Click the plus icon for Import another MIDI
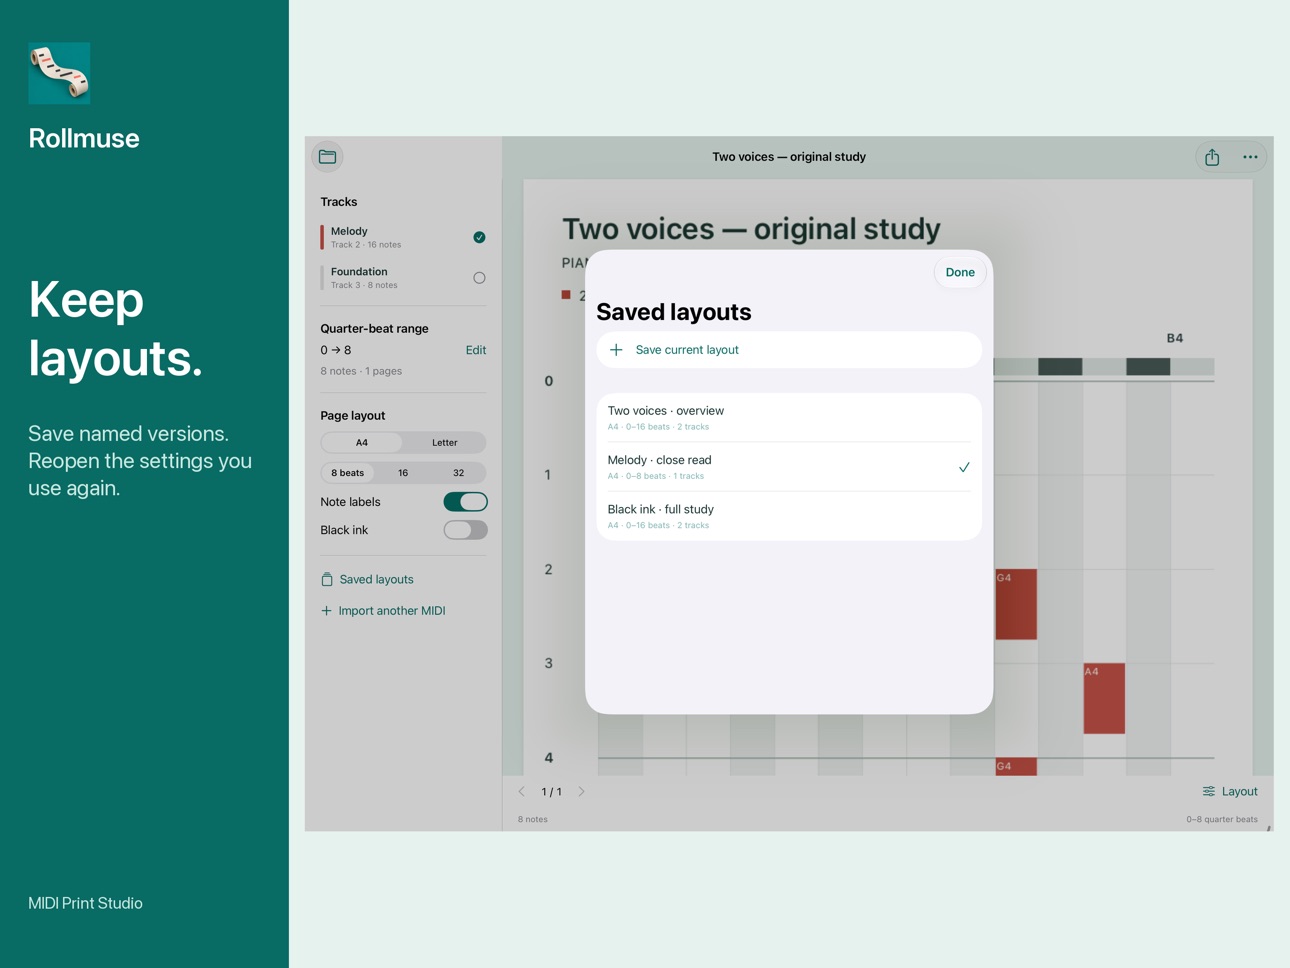 [x=326, y=611]
